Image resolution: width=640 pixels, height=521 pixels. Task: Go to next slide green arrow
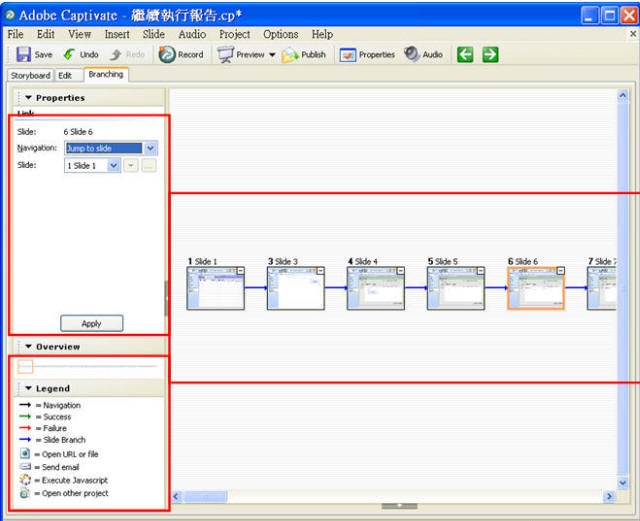pos(490,54)
